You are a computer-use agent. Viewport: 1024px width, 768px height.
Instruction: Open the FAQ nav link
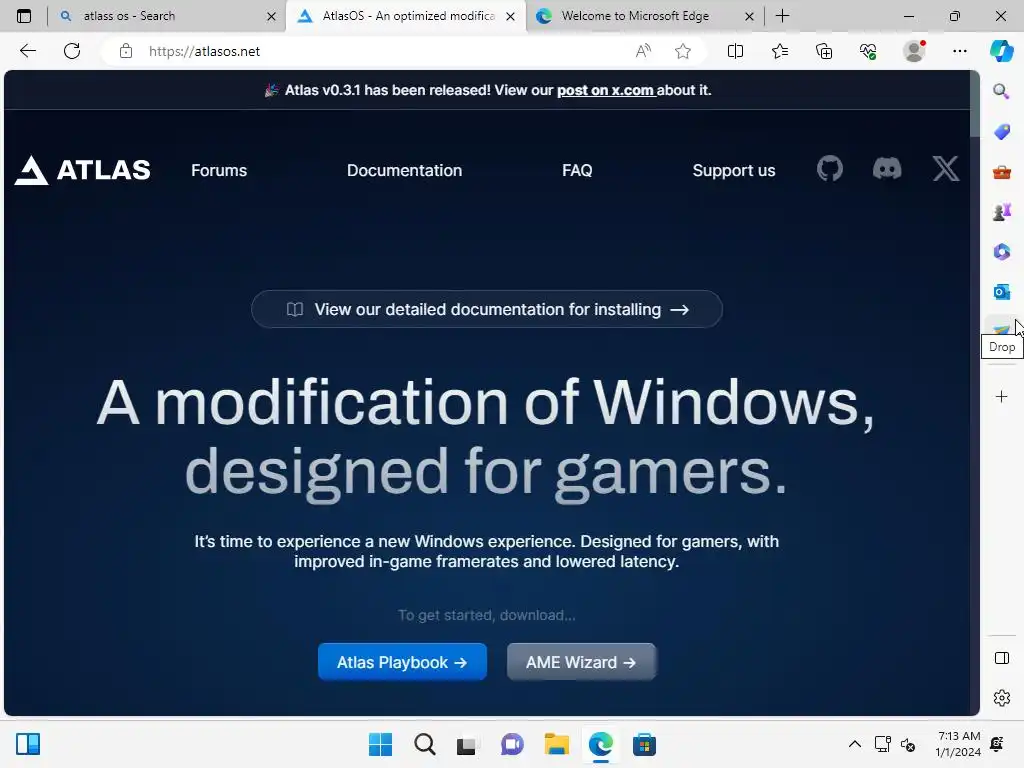point(577,170)
